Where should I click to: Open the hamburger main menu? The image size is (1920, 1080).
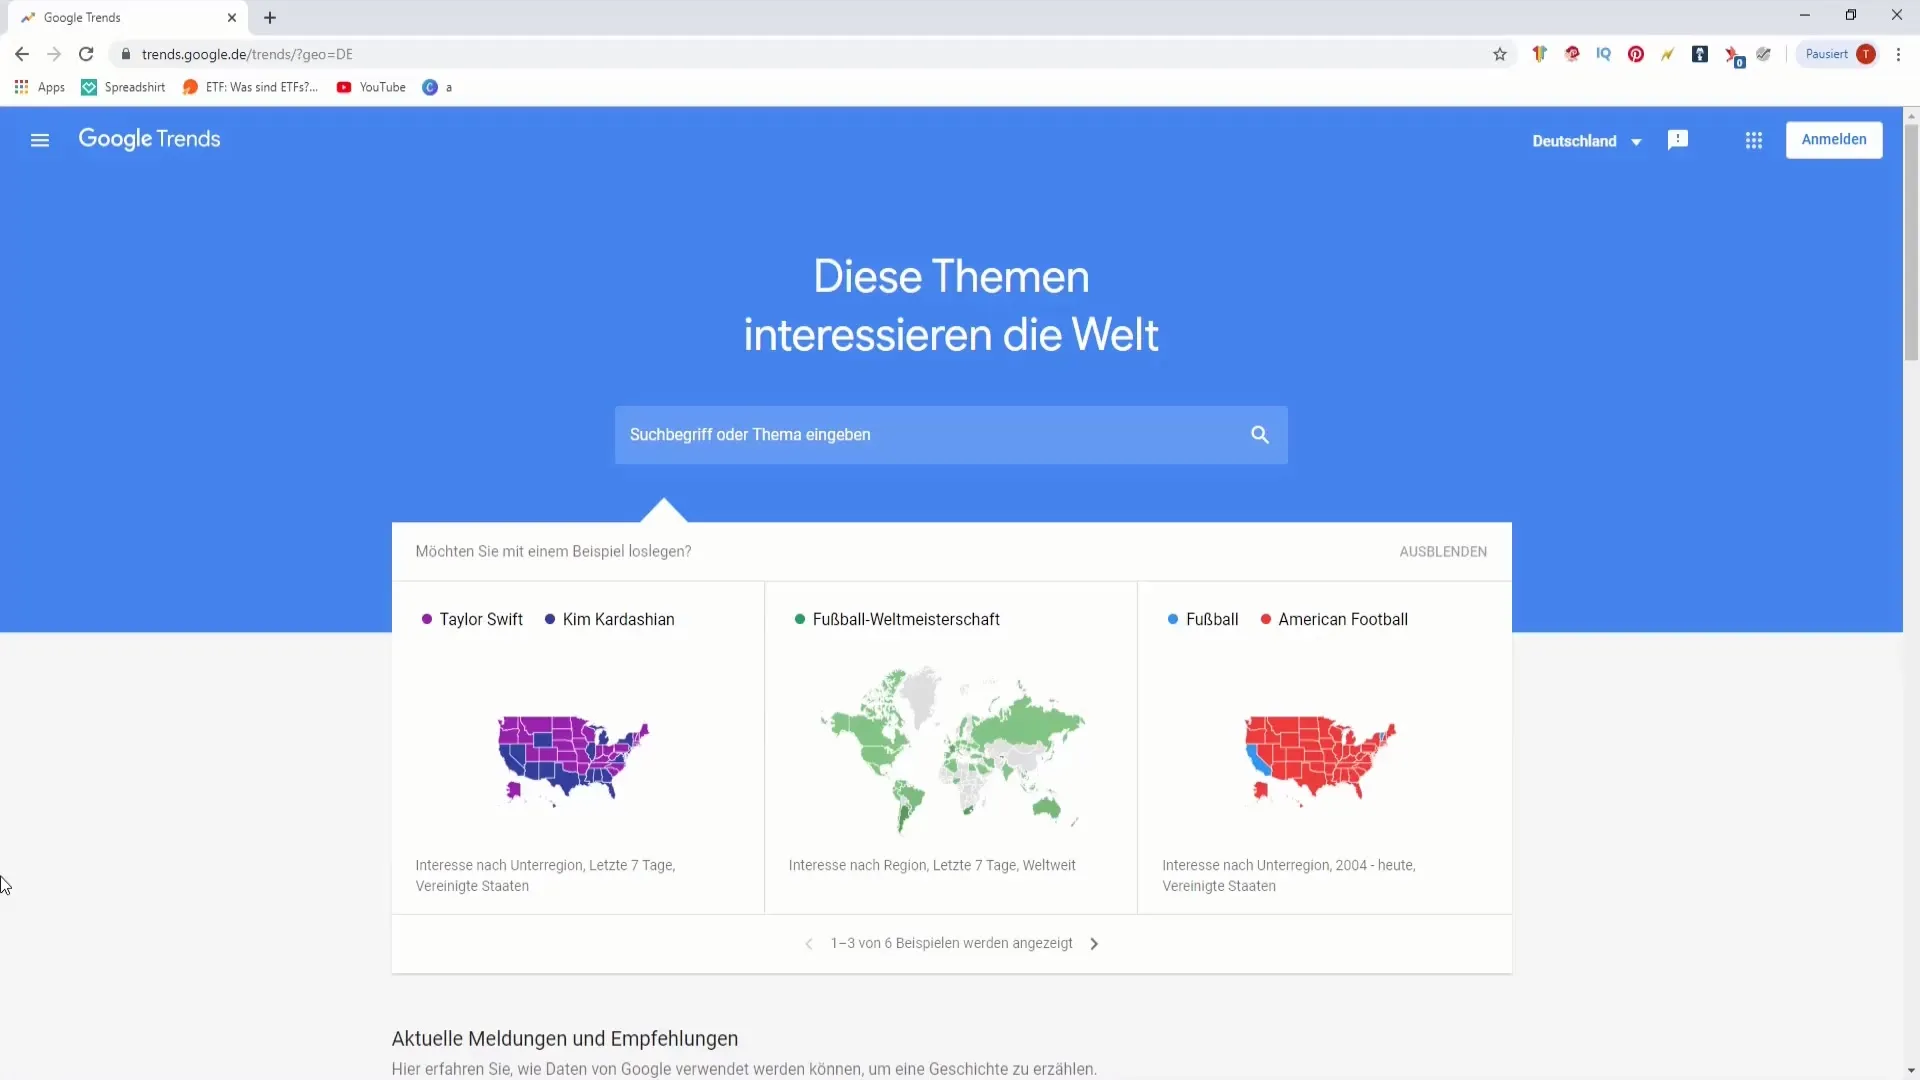[40, 140]
